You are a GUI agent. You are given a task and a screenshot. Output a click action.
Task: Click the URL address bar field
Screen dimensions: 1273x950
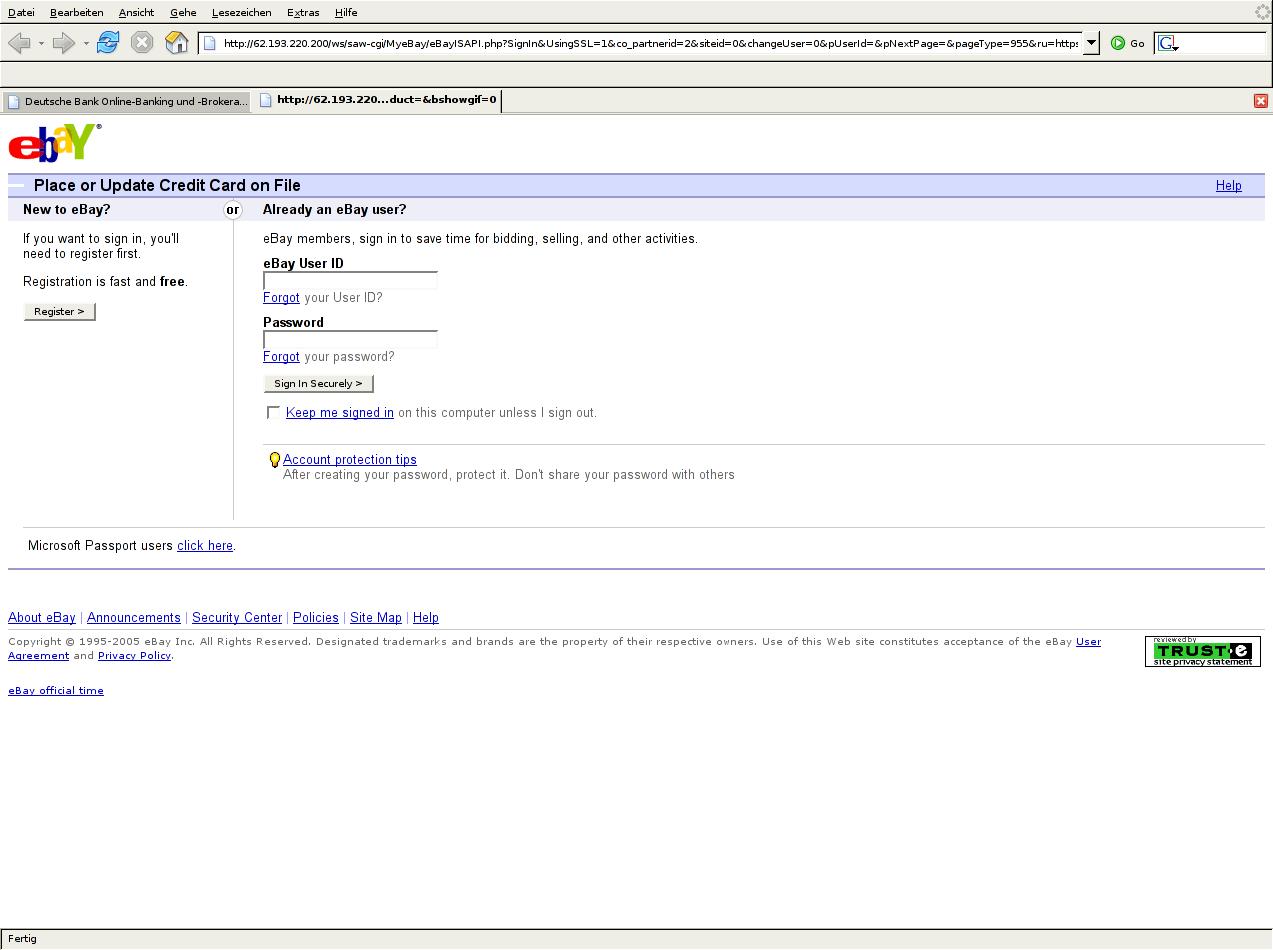650,43
